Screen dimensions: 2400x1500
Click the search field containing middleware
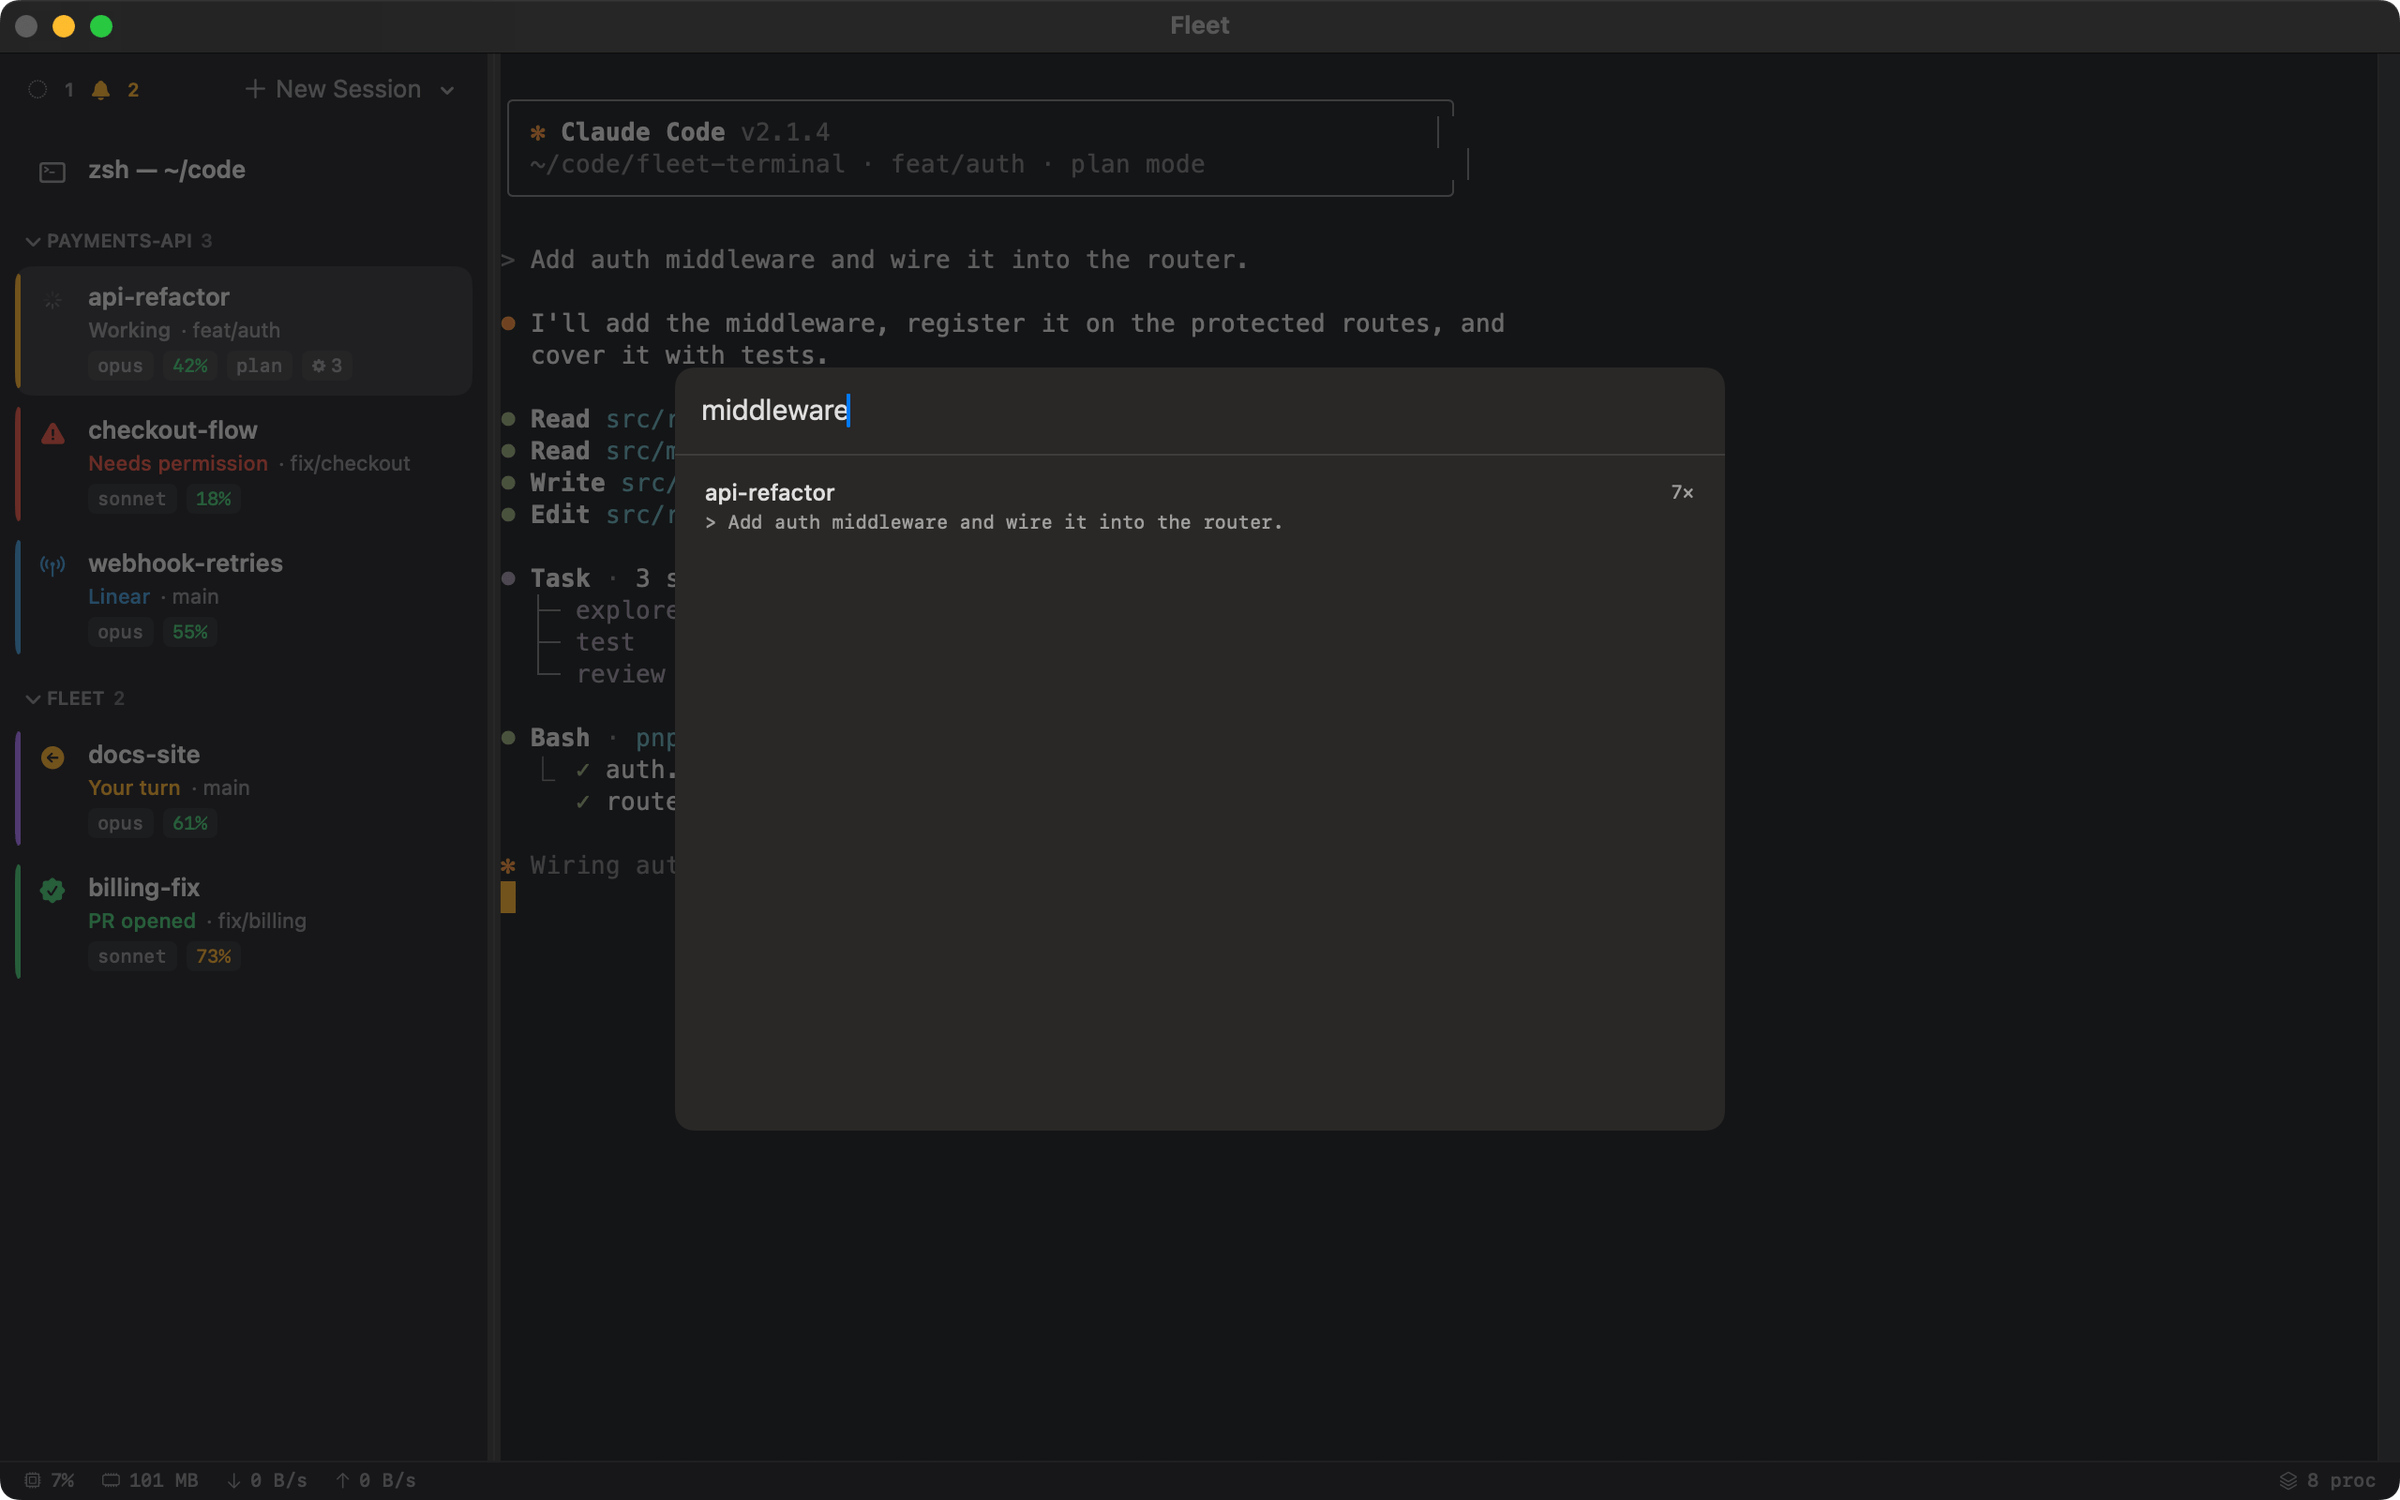(1199, 411)
